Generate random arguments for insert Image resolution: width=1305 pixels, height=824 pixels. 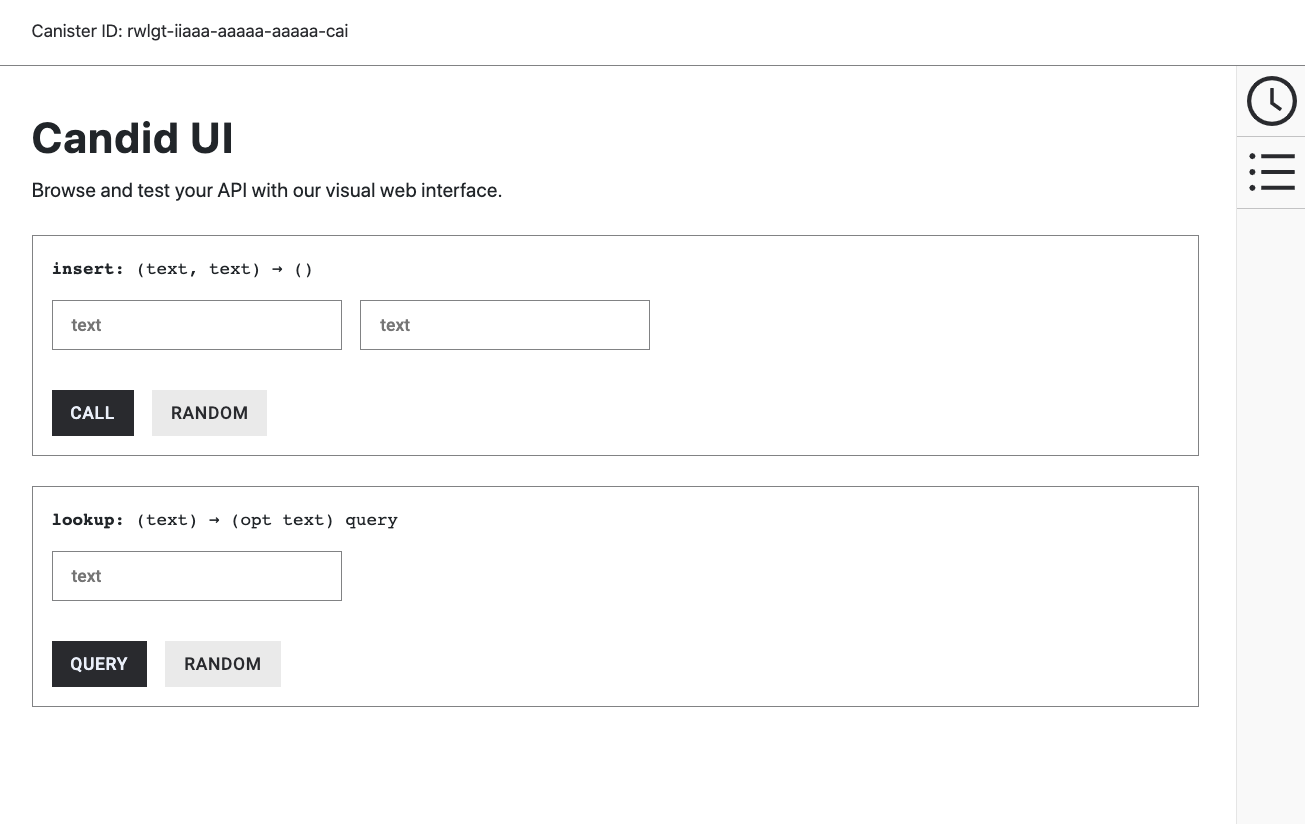tap(209, 412)
